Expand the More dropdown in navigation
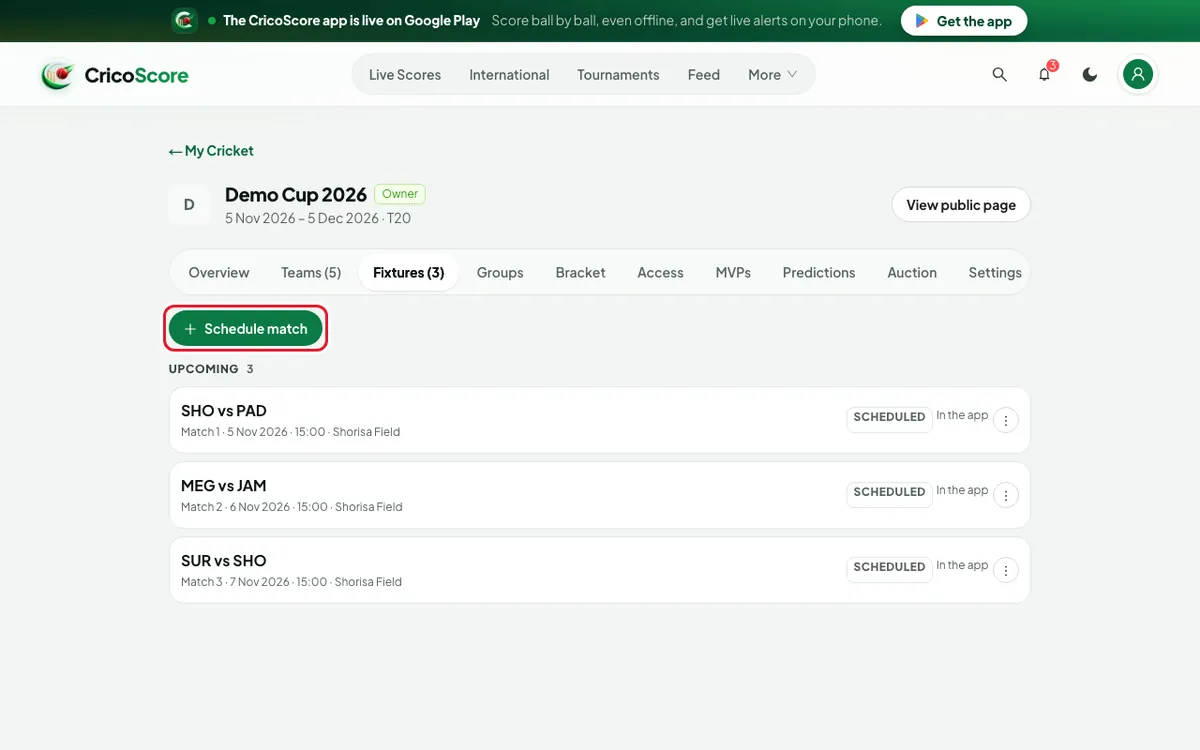Image resolution: width=1200 pixels, height=750 pixels. 773,75
